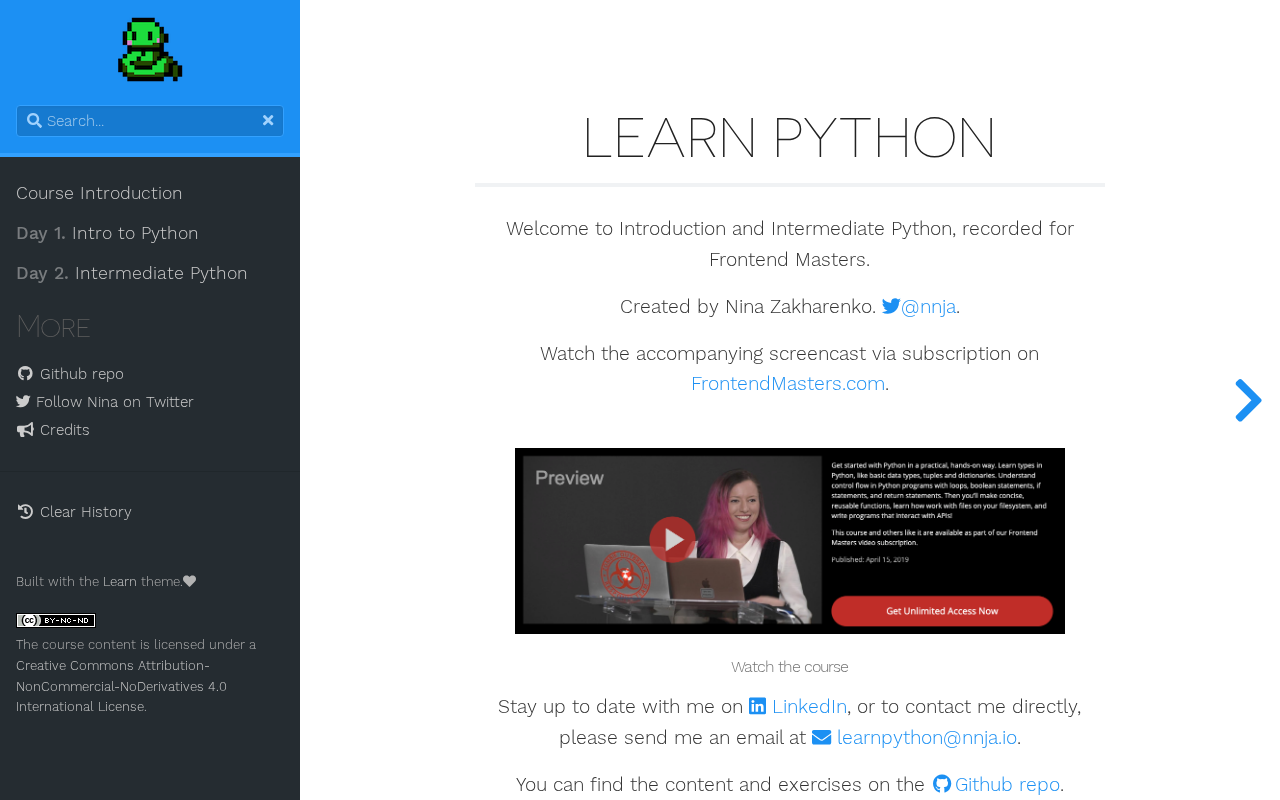Click the green pixel snake logo
The image size is (1280, 800).
click(x=150, y=50)
